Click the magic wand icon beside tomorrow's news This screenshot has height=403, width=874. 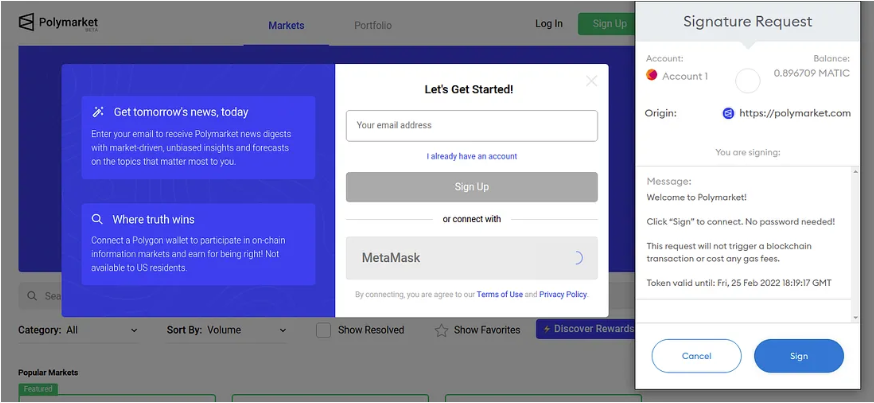[x=98, y=112]
